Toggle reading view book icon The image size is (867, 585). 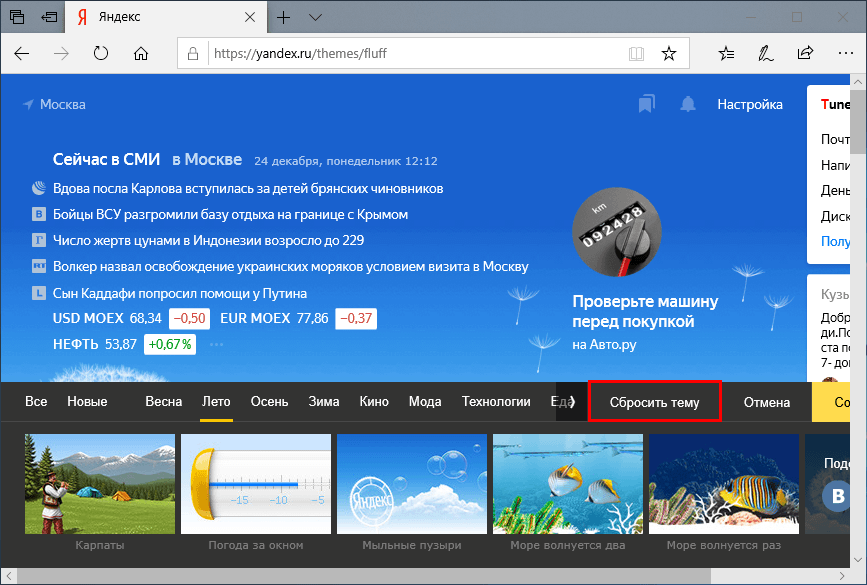tap(636, 54)
